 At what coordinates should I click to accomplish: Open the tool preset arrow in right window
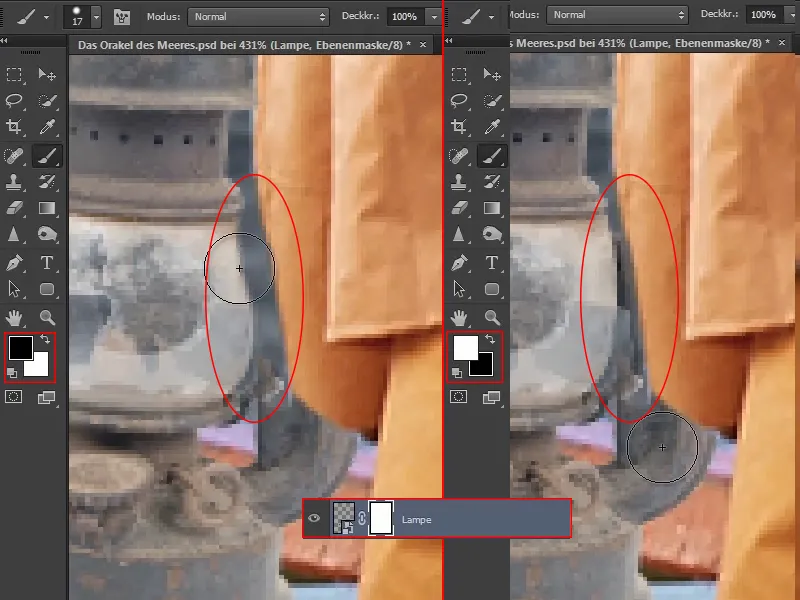point(491,17)
